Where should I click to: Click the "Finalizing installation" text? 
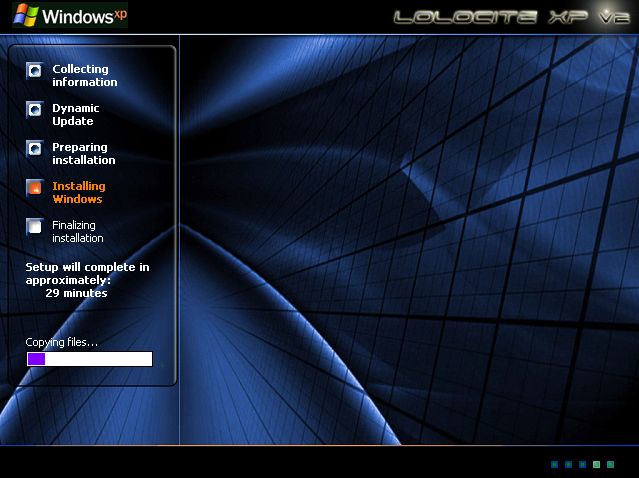click(77, 231)
